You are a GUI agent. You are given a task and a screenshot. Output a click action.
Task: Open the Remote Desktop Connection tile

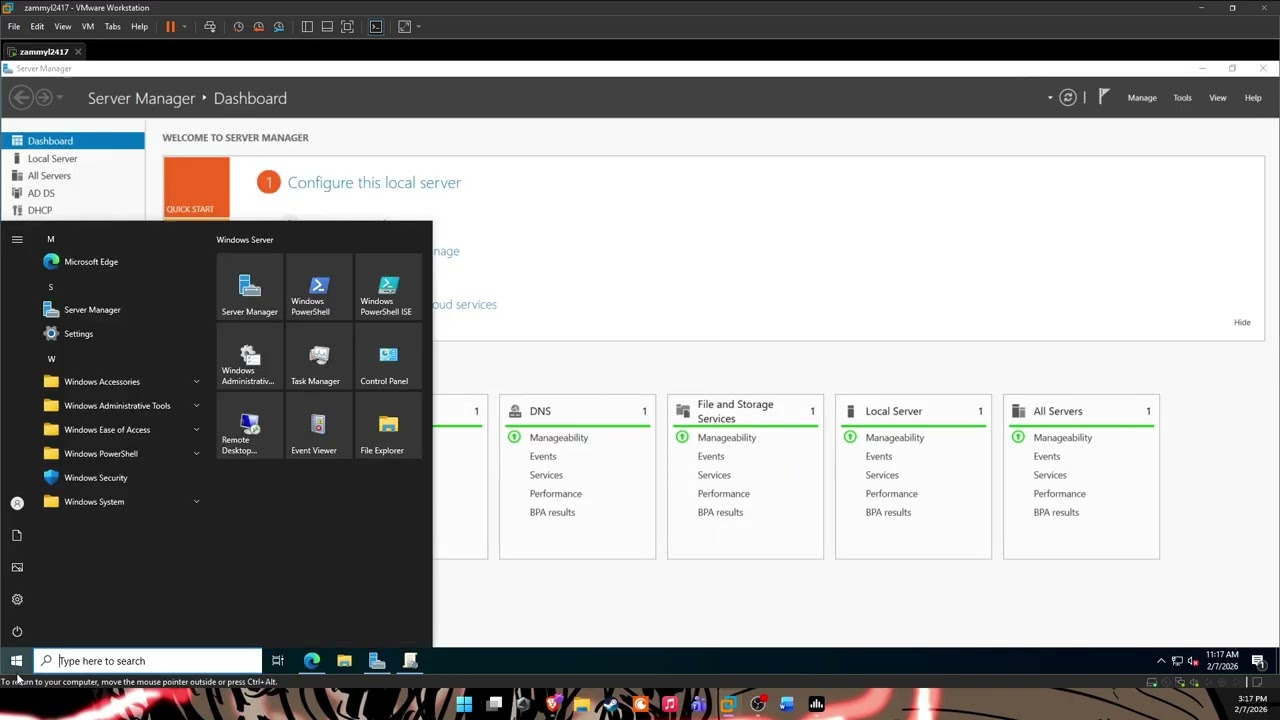click(250, 426)
